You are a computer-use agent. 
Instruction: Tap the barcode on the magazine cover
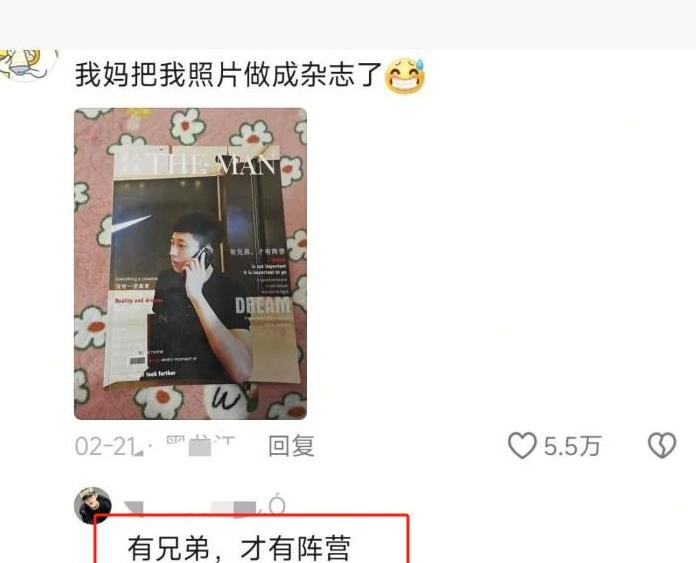[137, 361]
